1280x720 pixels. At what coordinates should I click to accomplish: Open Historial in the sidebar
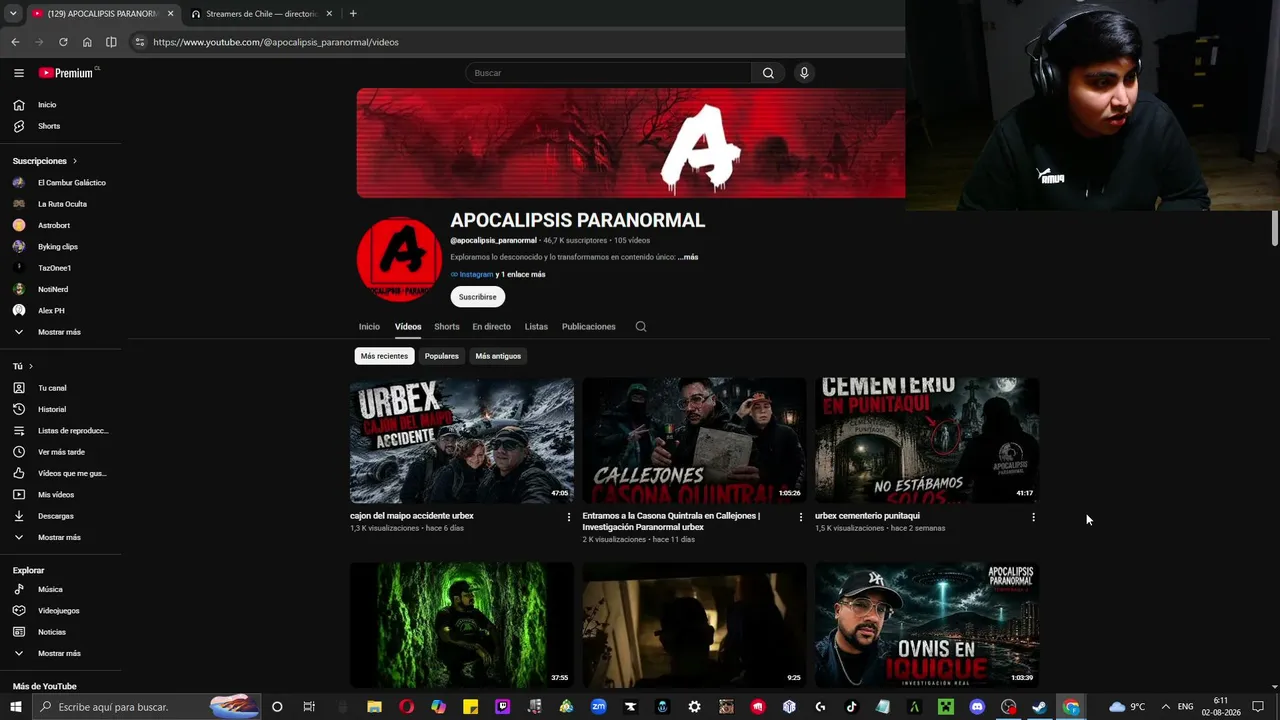52,409
